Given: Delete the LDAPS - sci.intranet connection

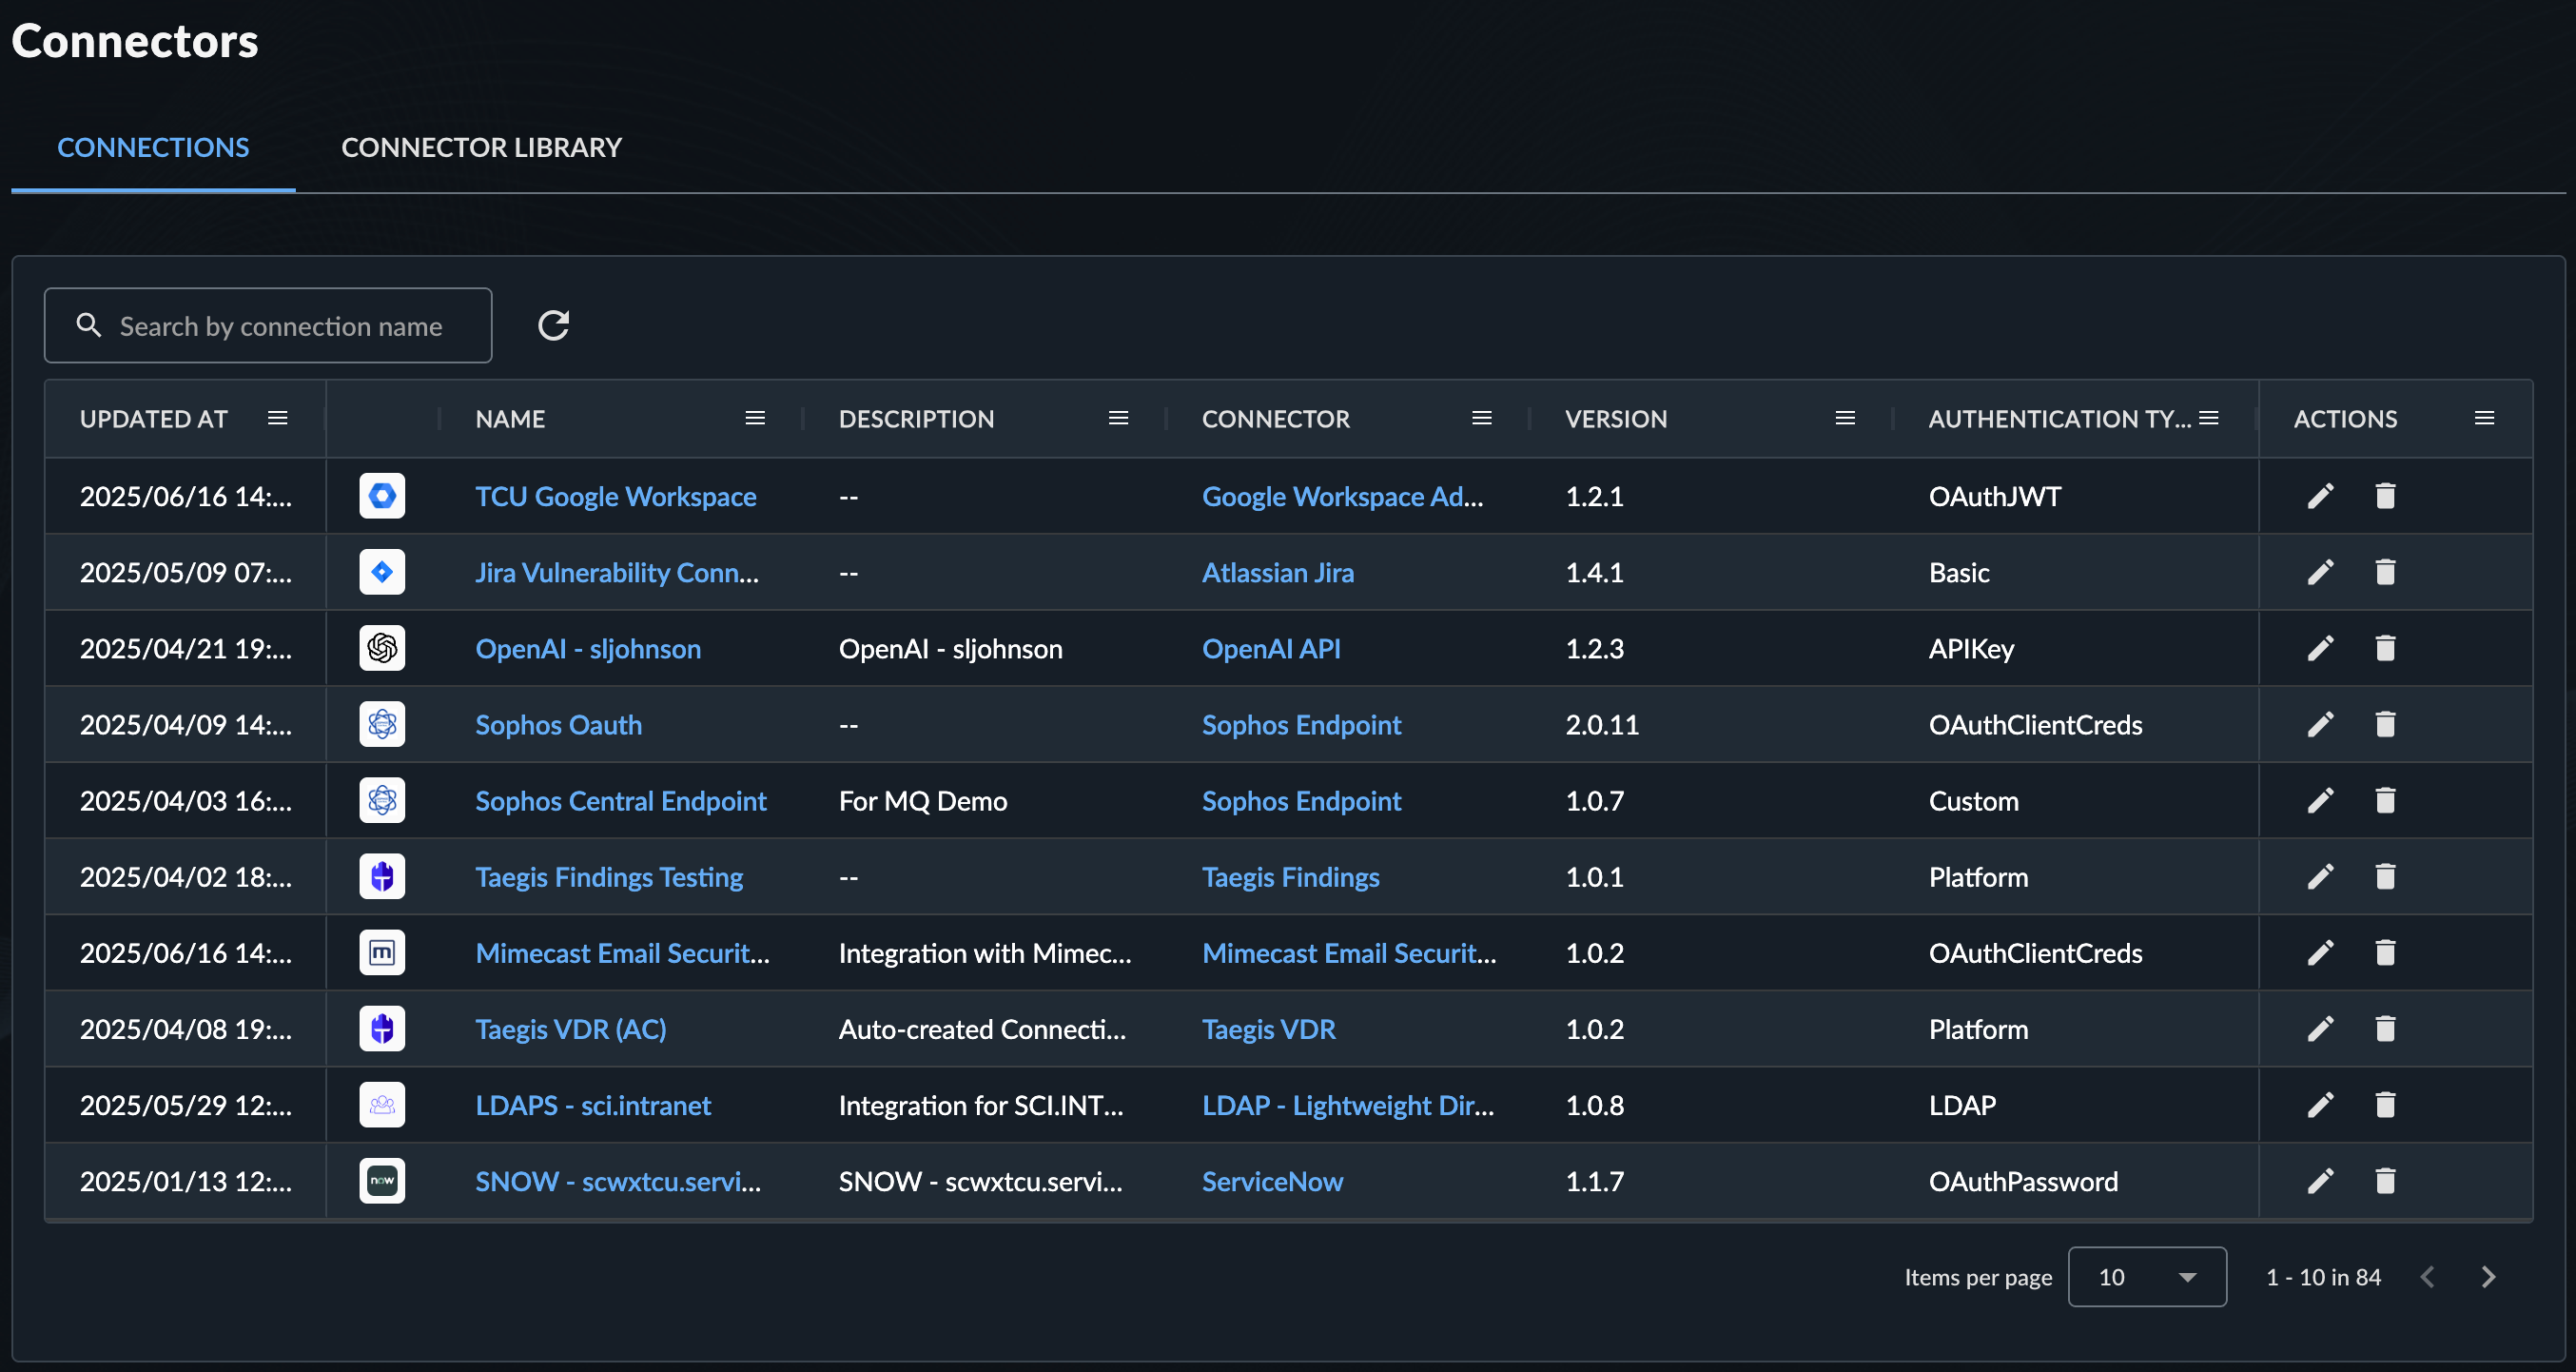Looking at the screenshot, I should [x=2385, y=1104].
